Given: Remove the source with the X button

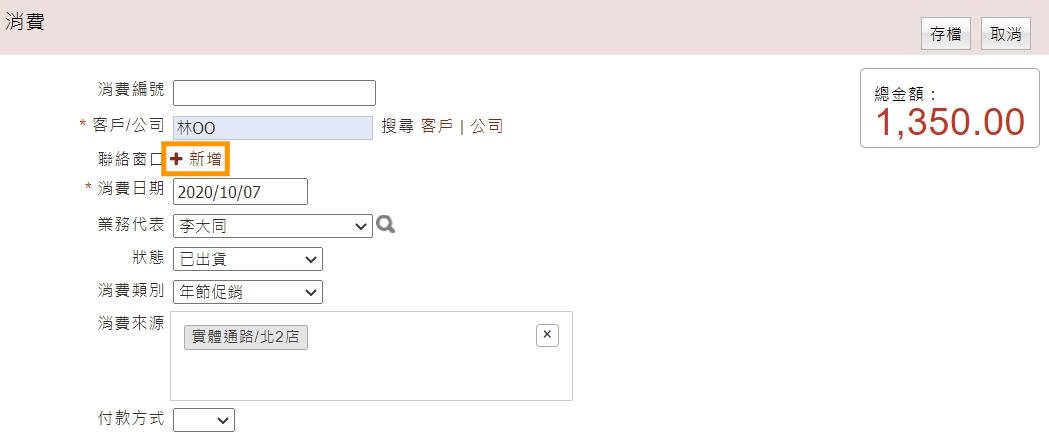Looking at the screenshot, I should 547,335.
